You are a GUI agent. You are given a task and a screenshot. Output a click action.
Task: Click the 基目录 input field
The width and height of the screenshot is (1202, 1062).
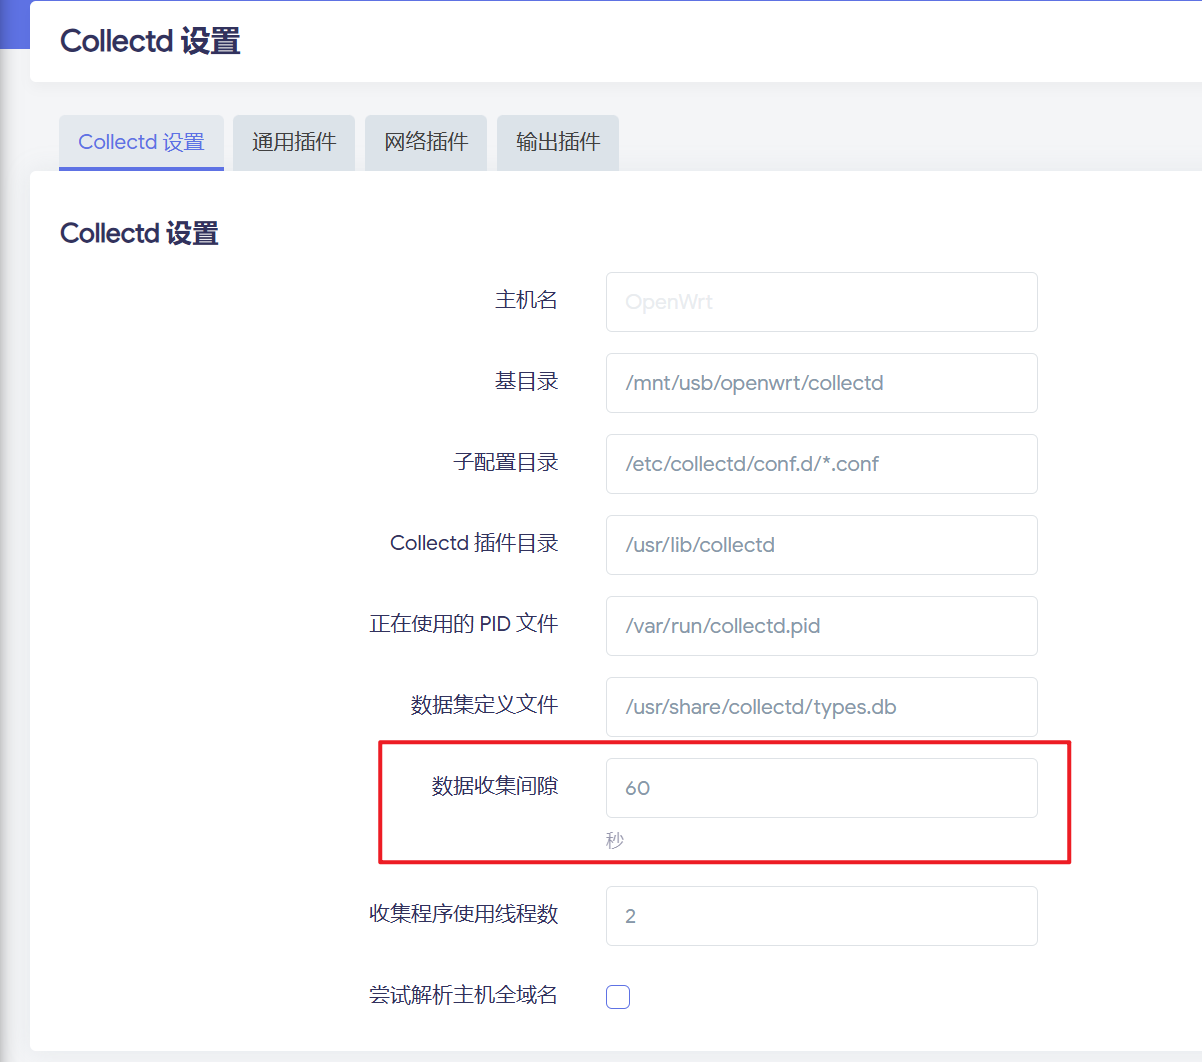822,383
